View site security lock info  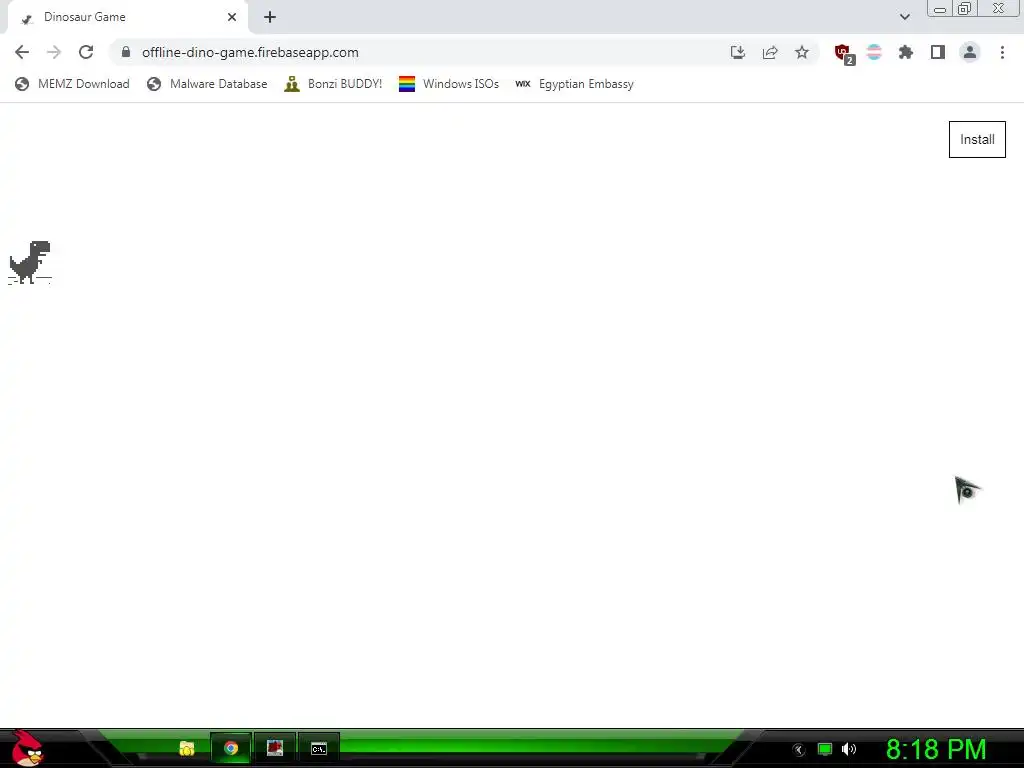[x=126, y=52]
